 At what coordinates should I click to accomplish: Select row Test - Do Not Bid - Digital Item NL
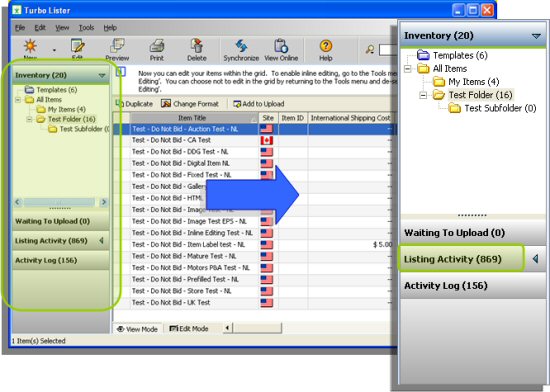point(255,163)
